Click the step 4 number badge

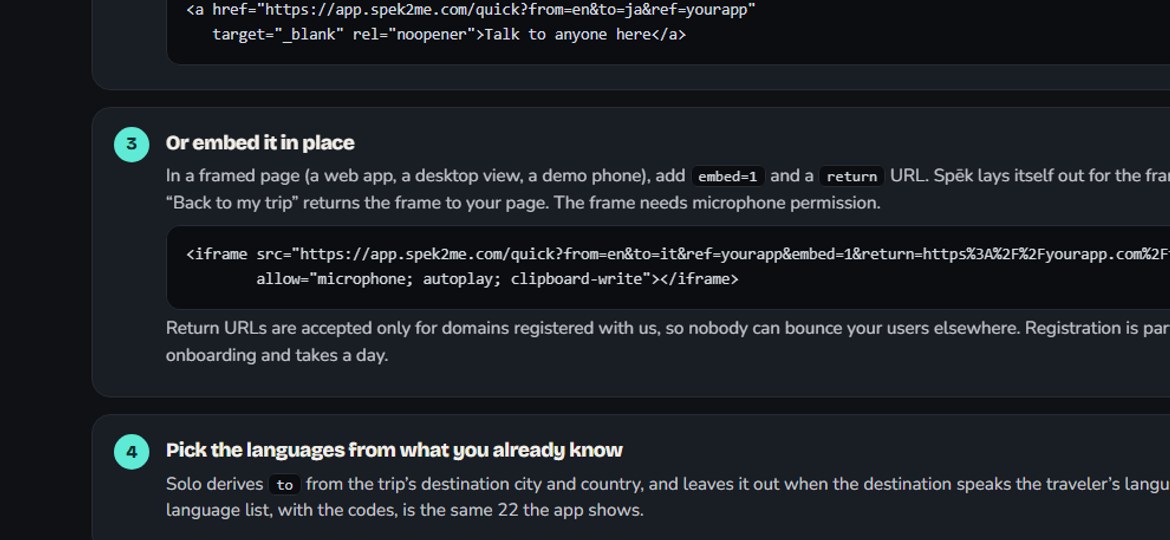pos(131,451)
